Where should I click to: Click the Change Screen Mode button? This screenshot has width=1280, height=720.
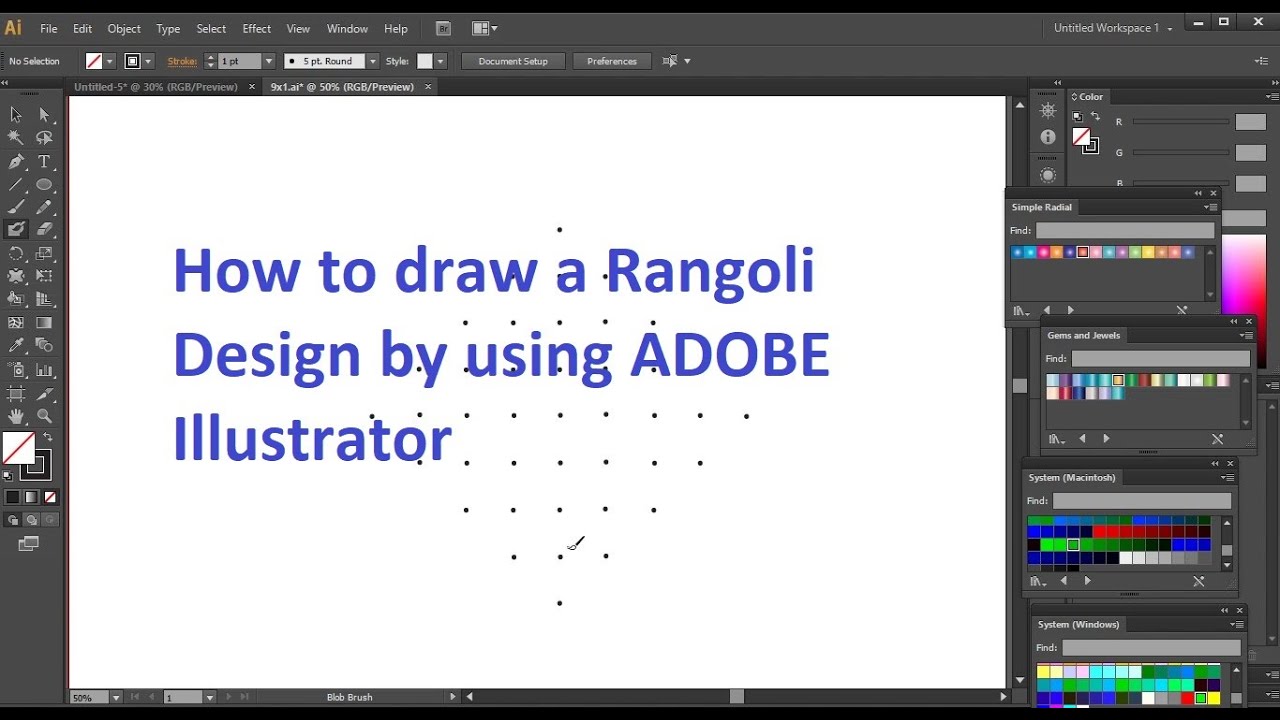click(29, 544)
